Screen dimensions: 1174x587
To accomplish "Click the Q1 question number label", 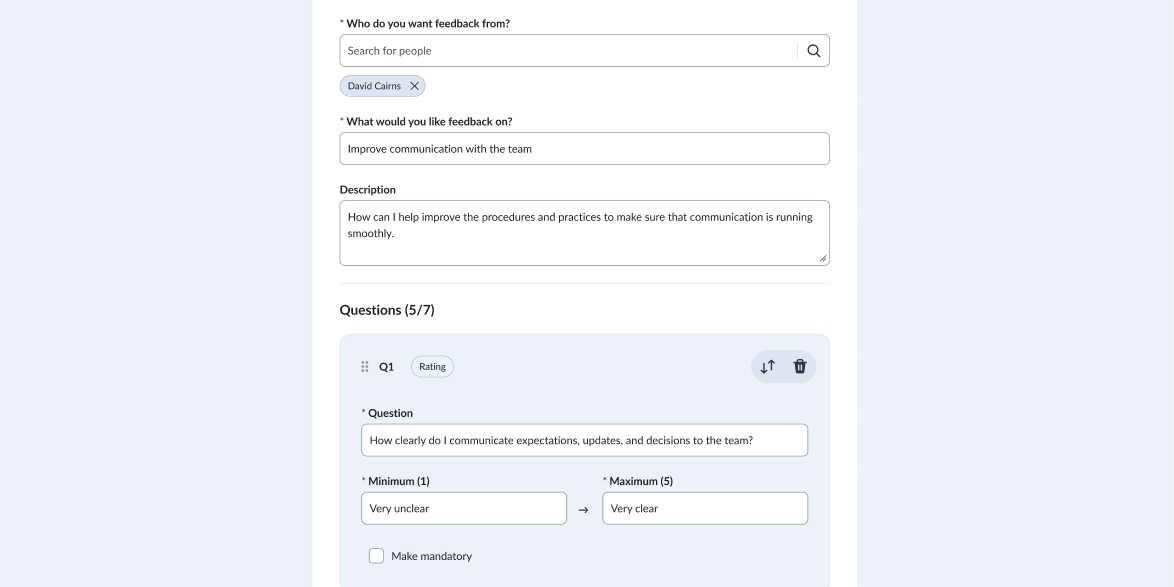I will coord(386,367).
